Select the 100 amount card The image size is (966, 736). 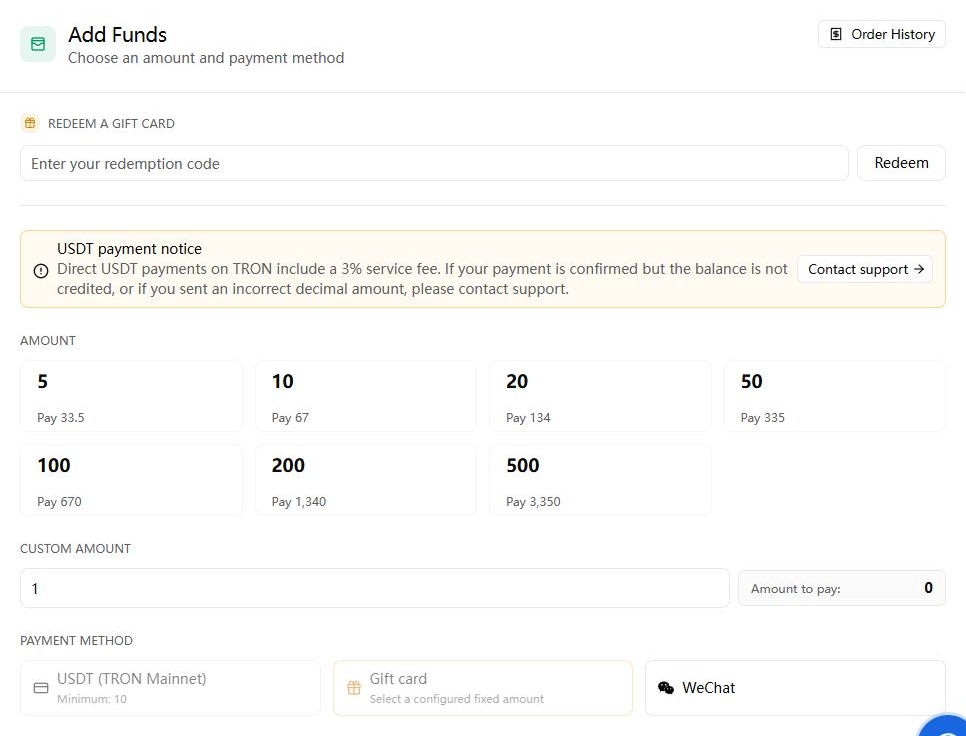[x=131, y=480]
